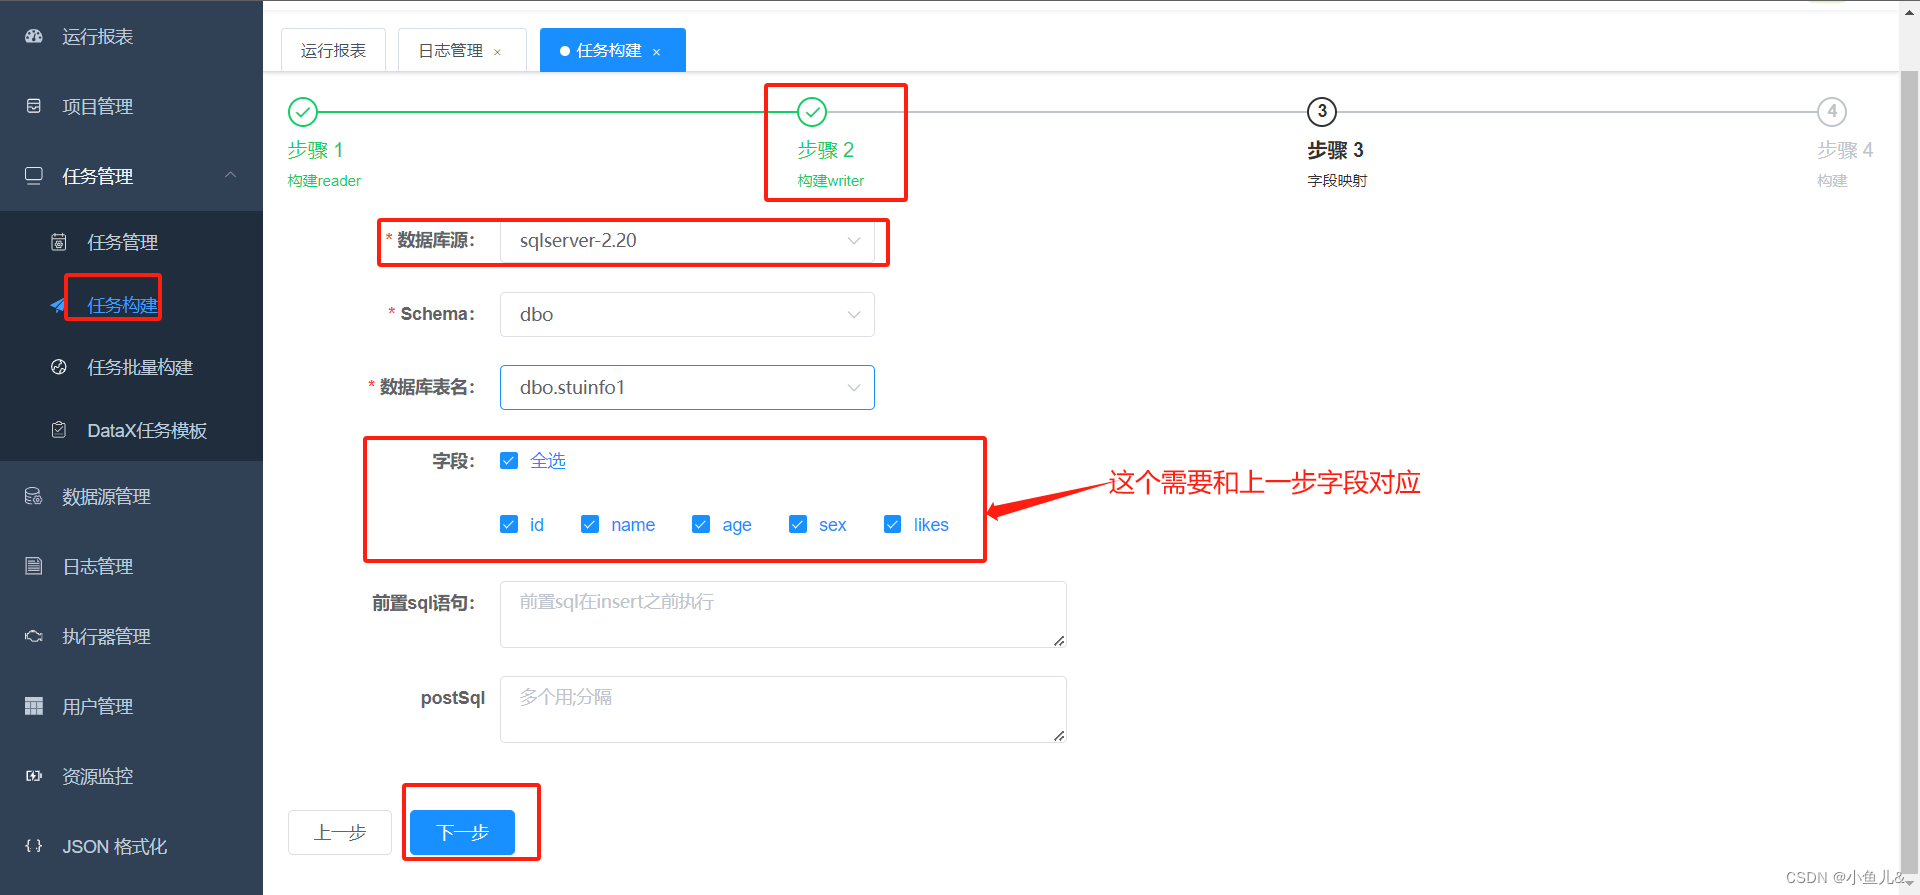Click the 步骤 1 构建reader label
Viewport: 1920px width, 895px height.
[x=324, y=164]
